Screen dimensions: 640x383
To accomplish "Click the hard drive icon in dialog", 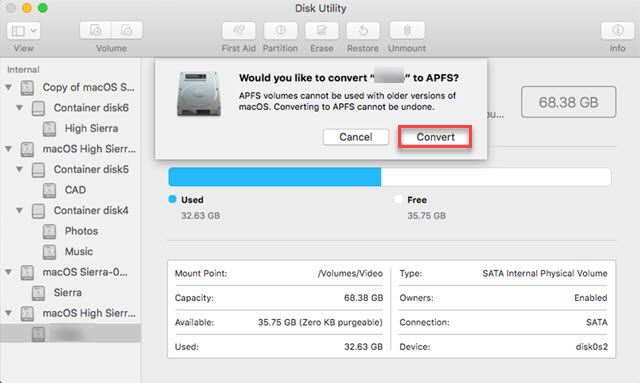I will [199, 94].
